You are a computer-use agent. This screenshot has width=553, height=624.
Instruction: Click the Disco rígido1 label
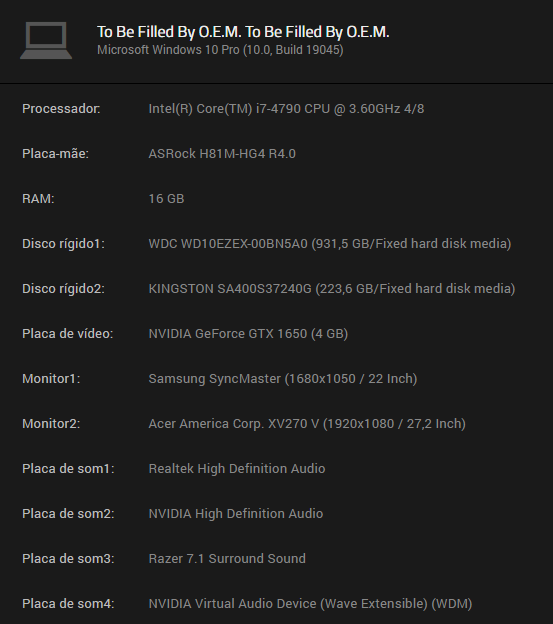tap(63, 244)
